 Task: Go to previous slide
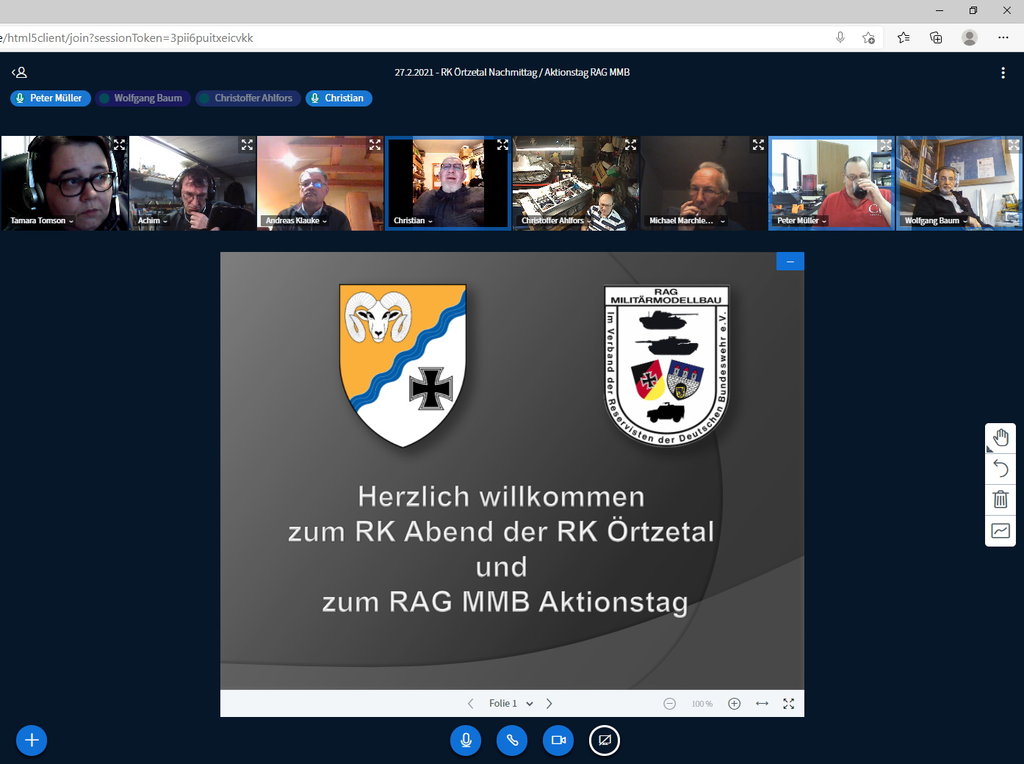click(470, 703)
